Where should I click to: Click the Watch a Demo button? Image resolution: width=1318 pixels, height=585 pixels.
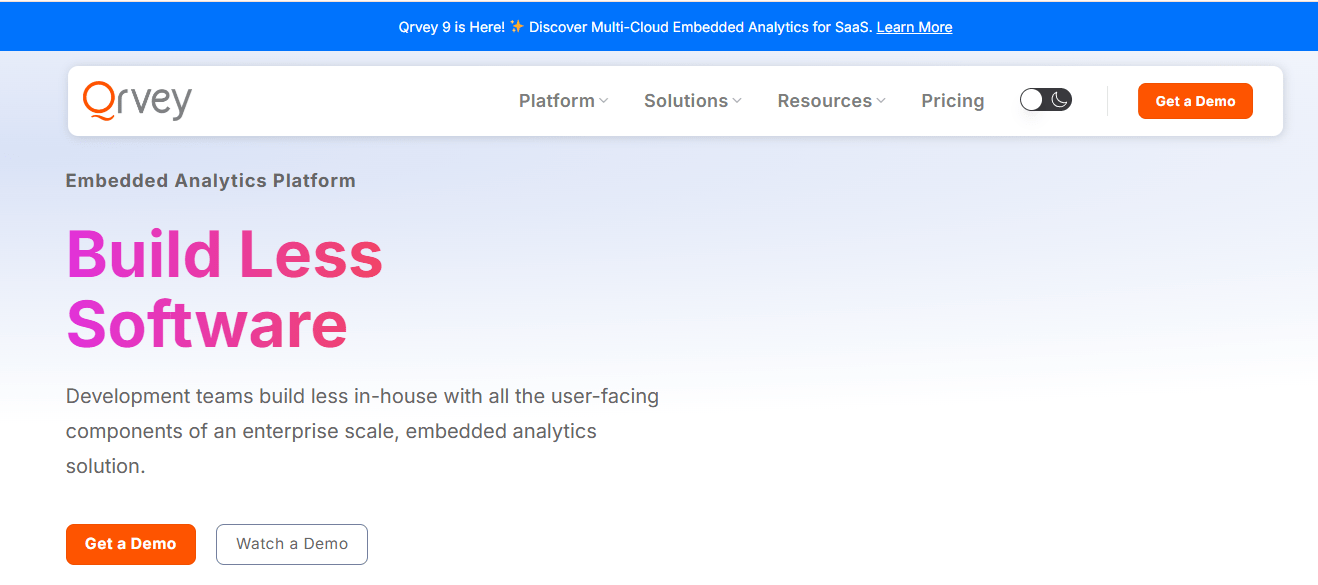[x=292, y=544]
